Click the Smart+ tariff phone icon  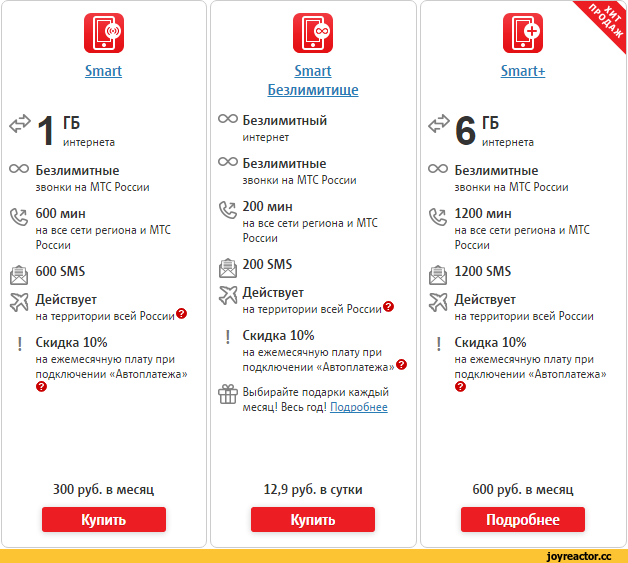[x=523, y=33]
